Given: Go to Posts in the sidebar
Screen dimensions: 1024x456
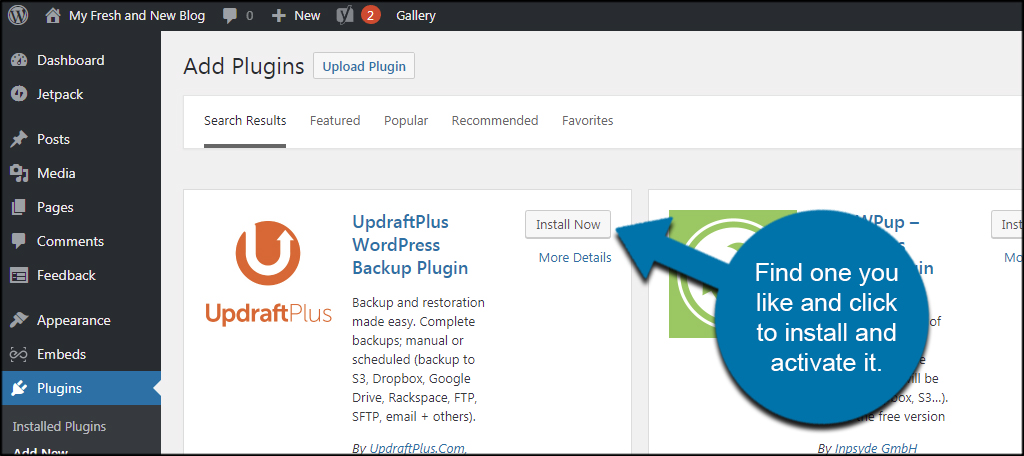Looking at the screenshot, I should point(53,139).
